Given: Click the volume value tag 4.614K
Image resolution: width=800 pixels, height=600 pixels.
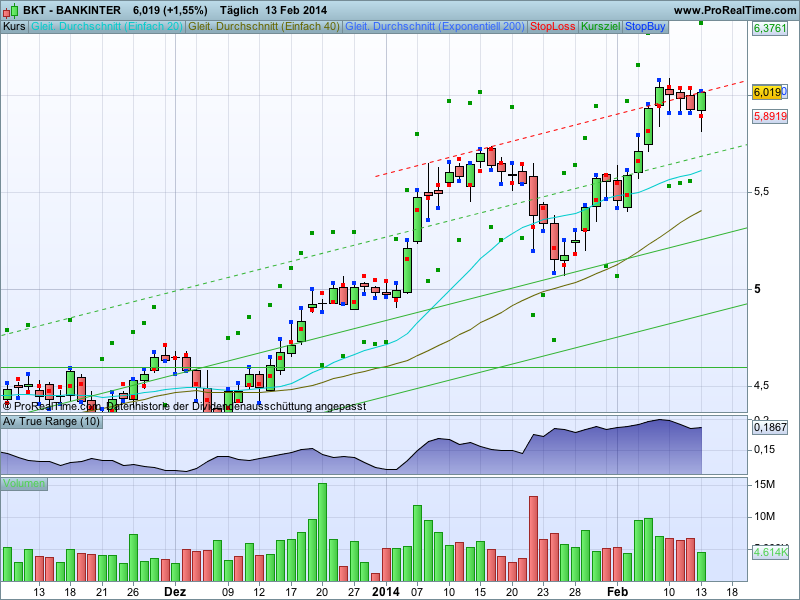Looking at the screenshot, I should [770, 552].
